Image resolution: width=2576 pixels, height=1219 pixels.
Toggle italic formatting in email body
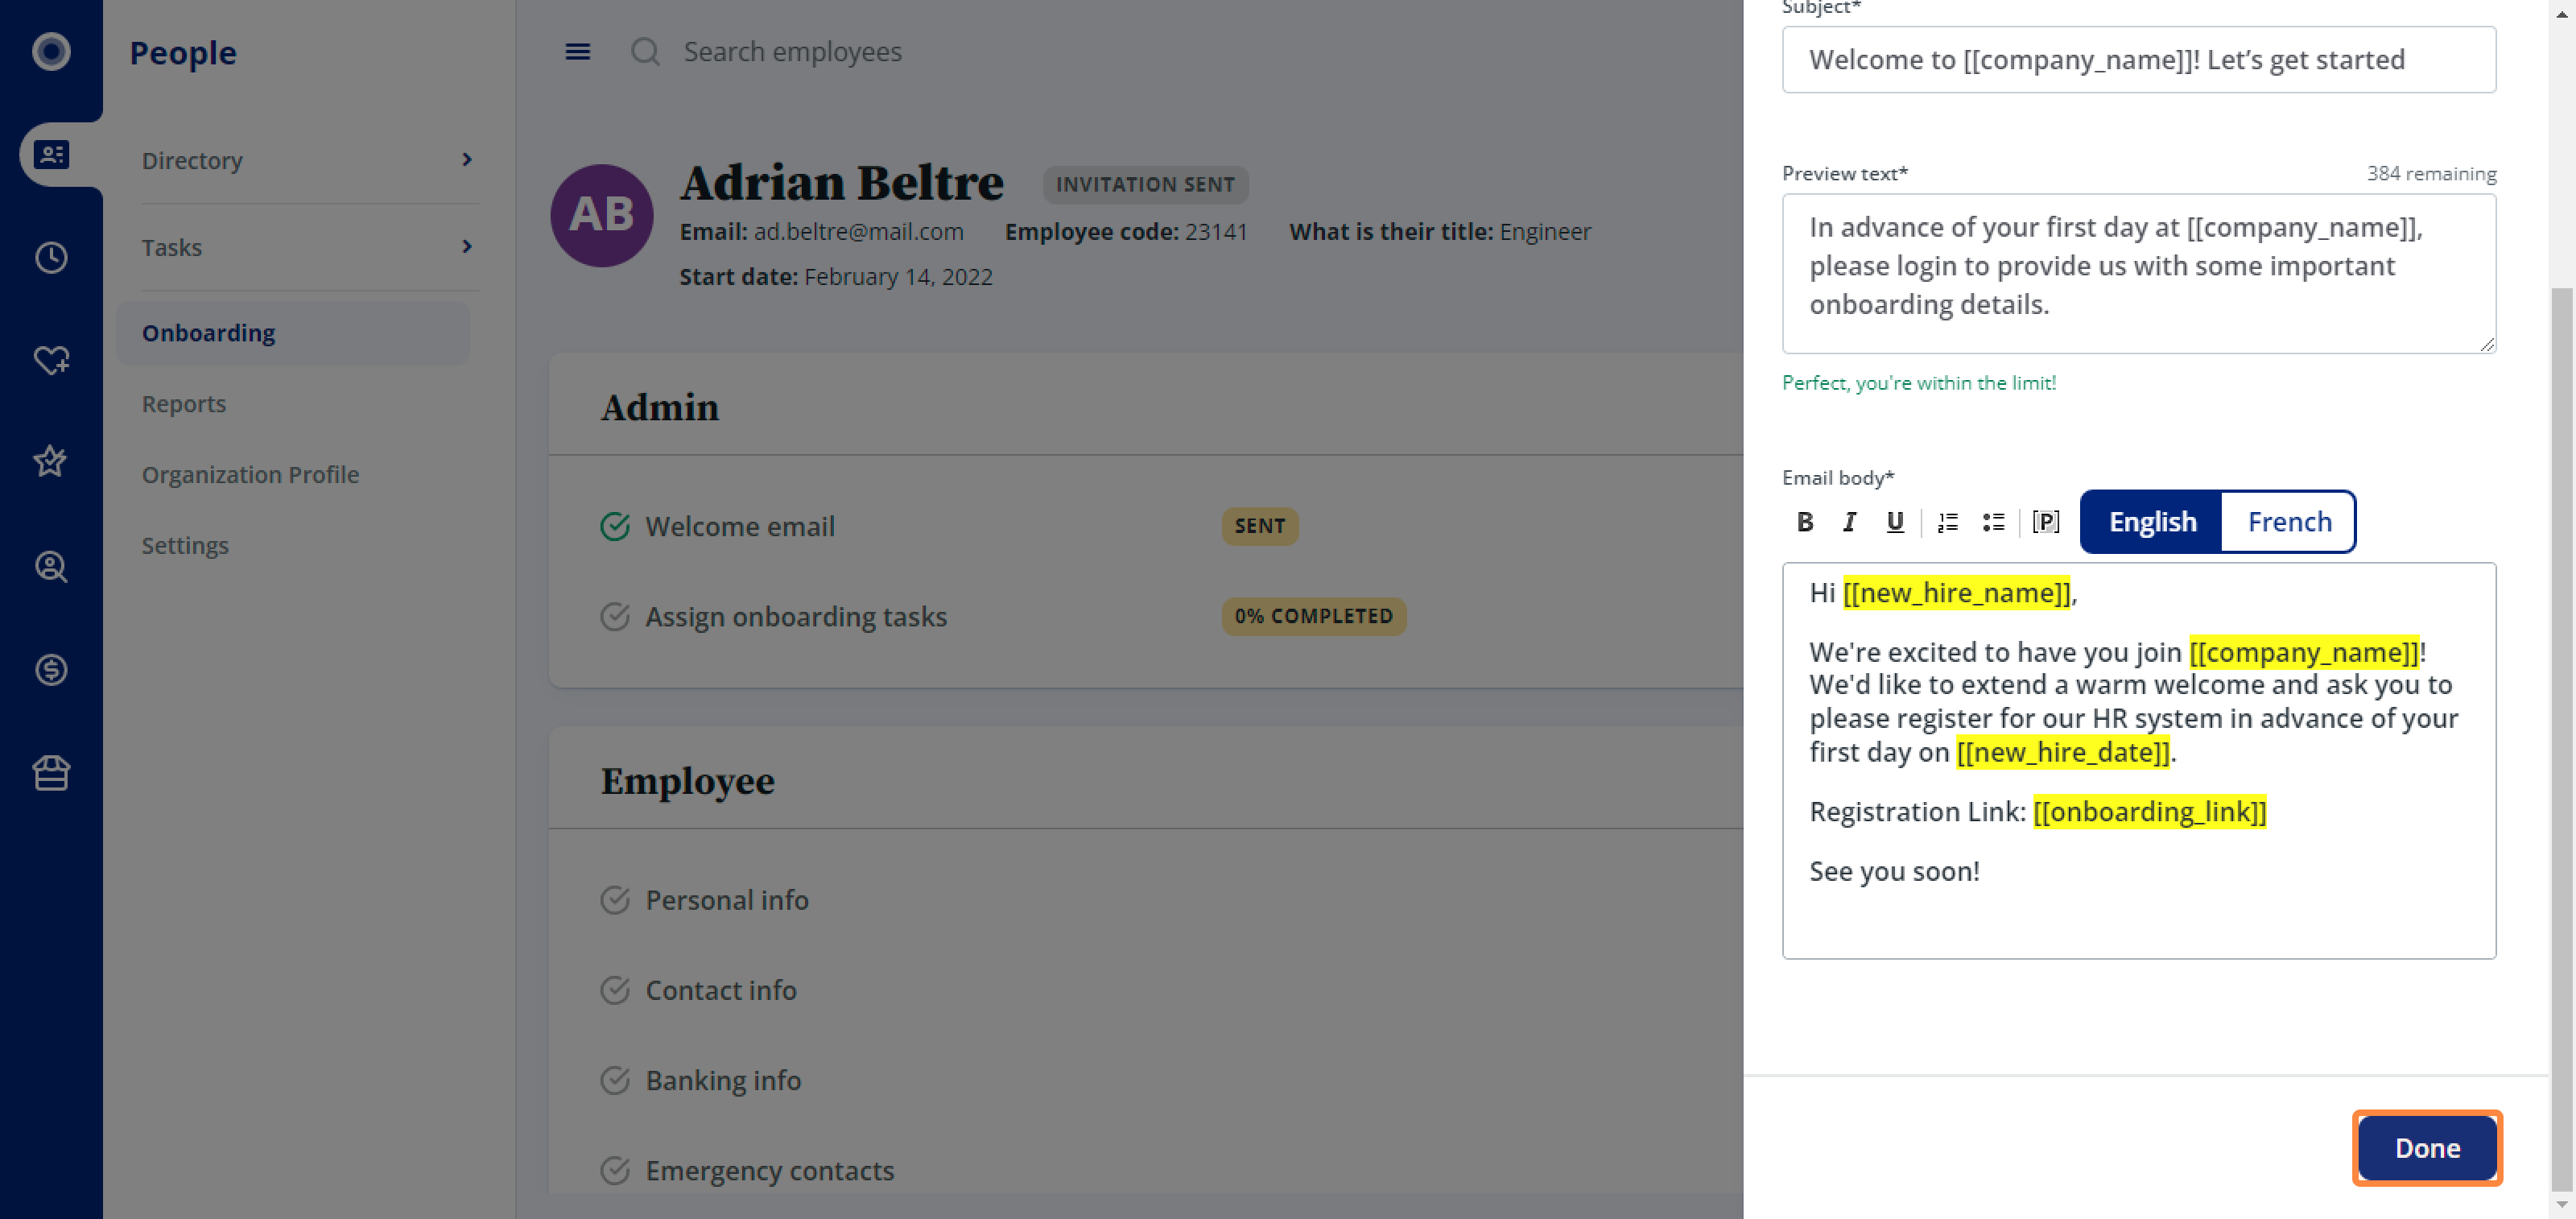[x=1850, y=522]
